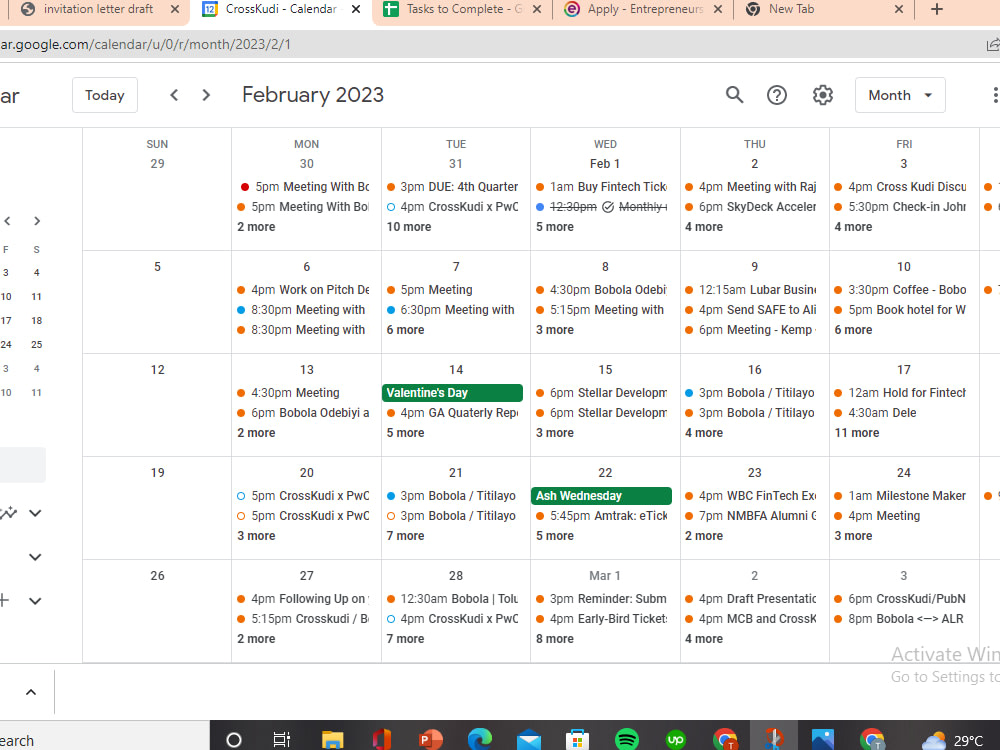Show 11 more events on Fri 17
The image size is (1000, 750).
(x=857, y=433)
